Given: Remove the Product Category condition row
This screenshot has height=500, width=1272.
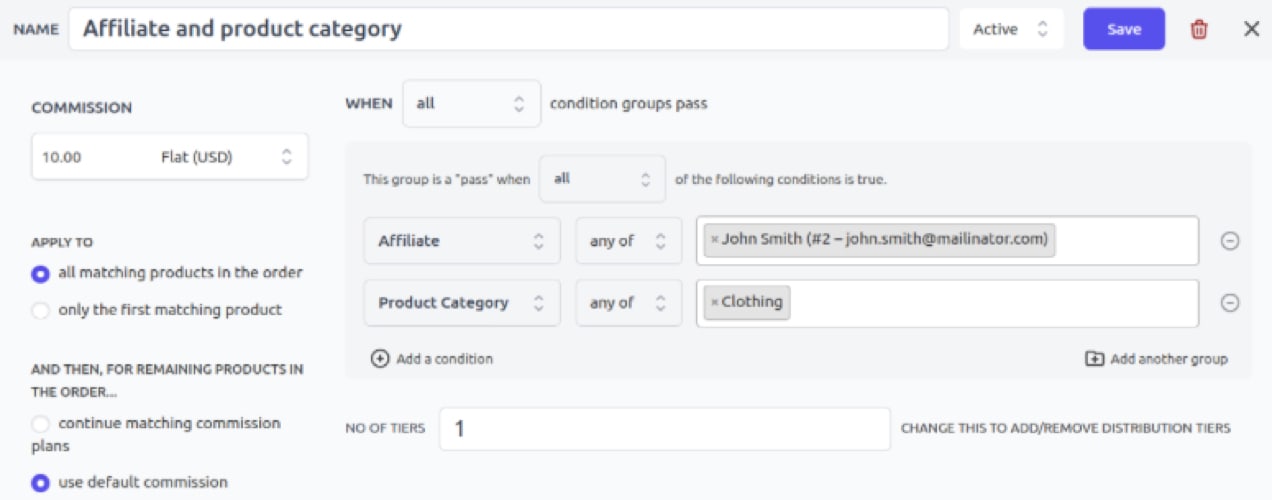Looking at the screenshot, I should coord(1231,303).
